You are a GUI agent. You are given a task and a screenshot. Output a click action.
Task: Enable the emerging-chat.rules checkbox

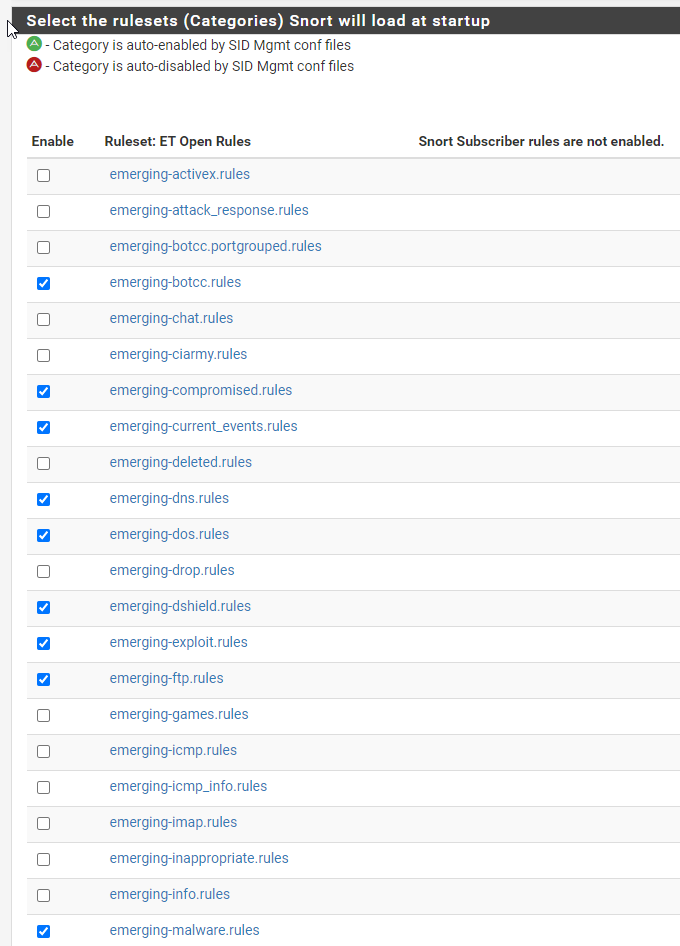click(43, 320)
